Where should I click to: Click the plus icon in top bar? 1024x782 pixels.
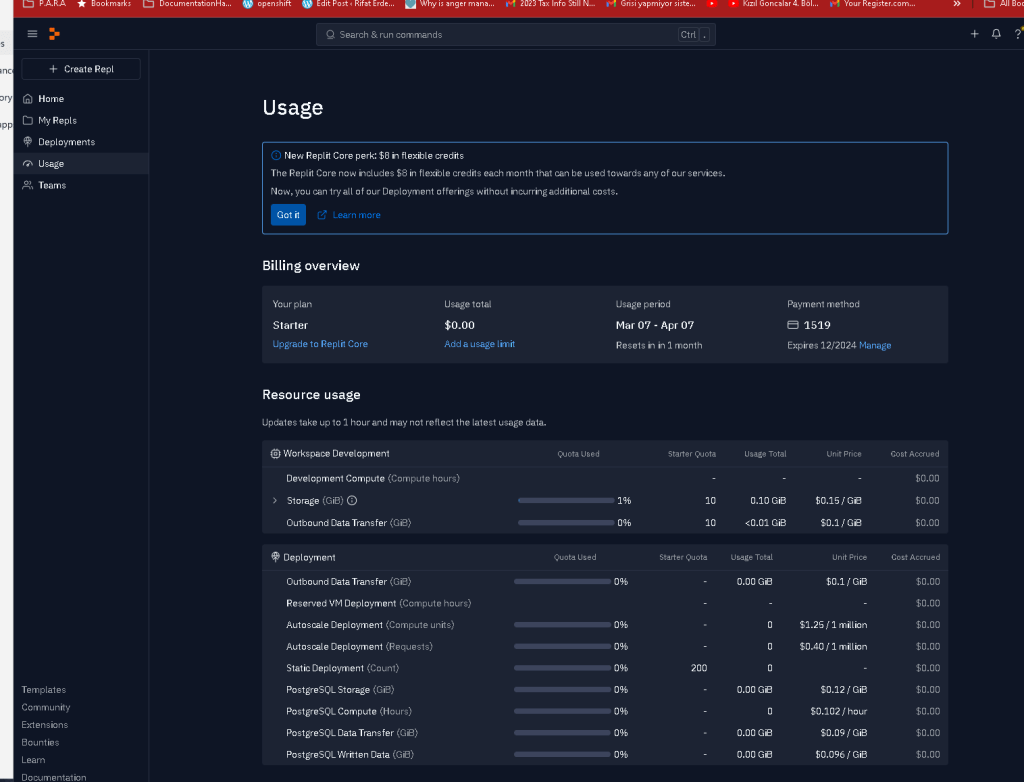[974, 34]
